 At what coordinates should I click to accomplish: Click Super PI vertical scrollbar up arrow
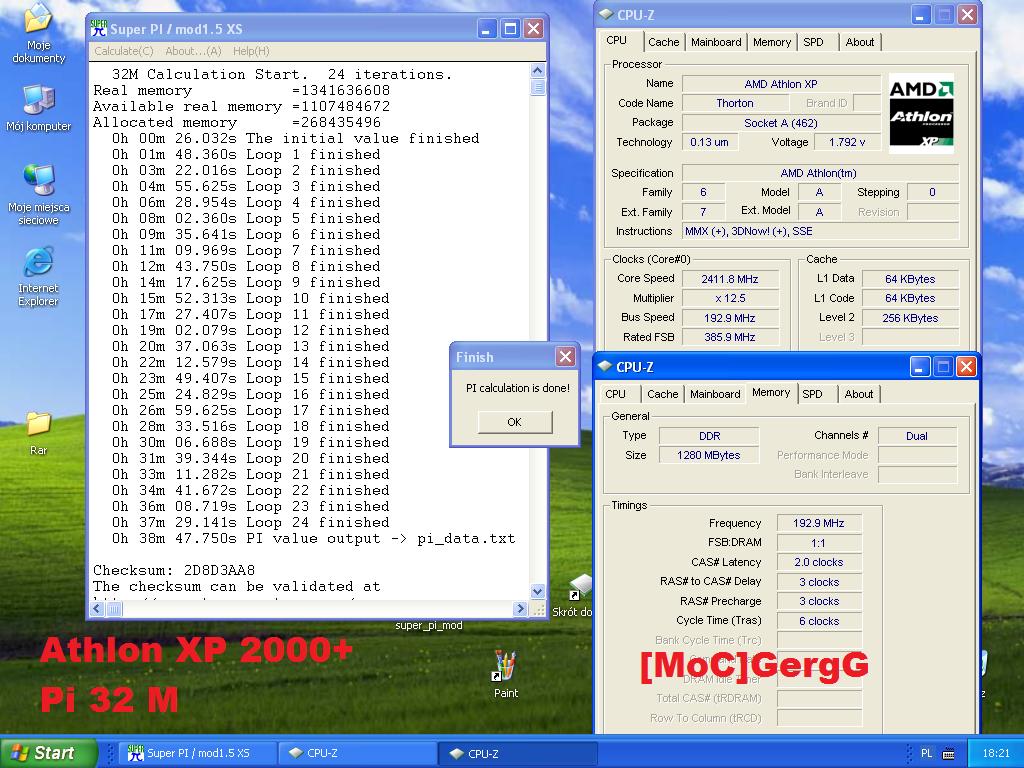(537, 71)
